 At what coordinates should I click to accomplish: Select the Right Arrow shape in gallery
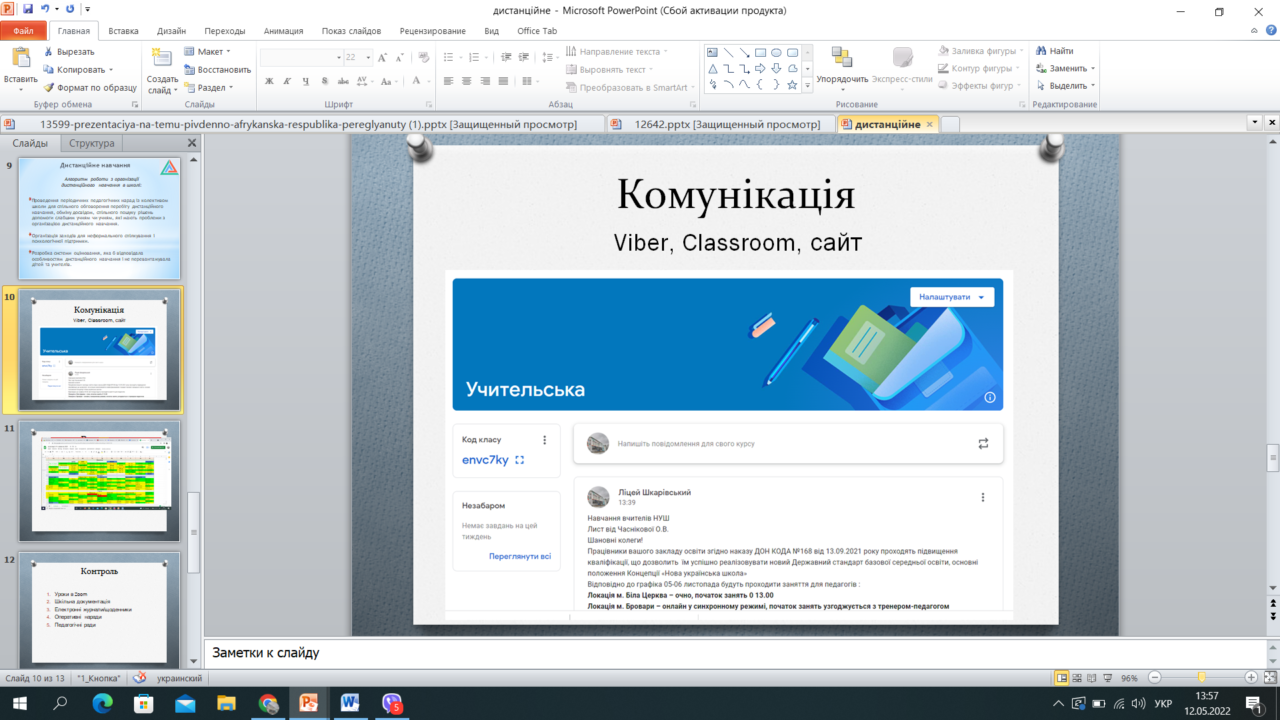pyautogui.click(x=761, y=69)
